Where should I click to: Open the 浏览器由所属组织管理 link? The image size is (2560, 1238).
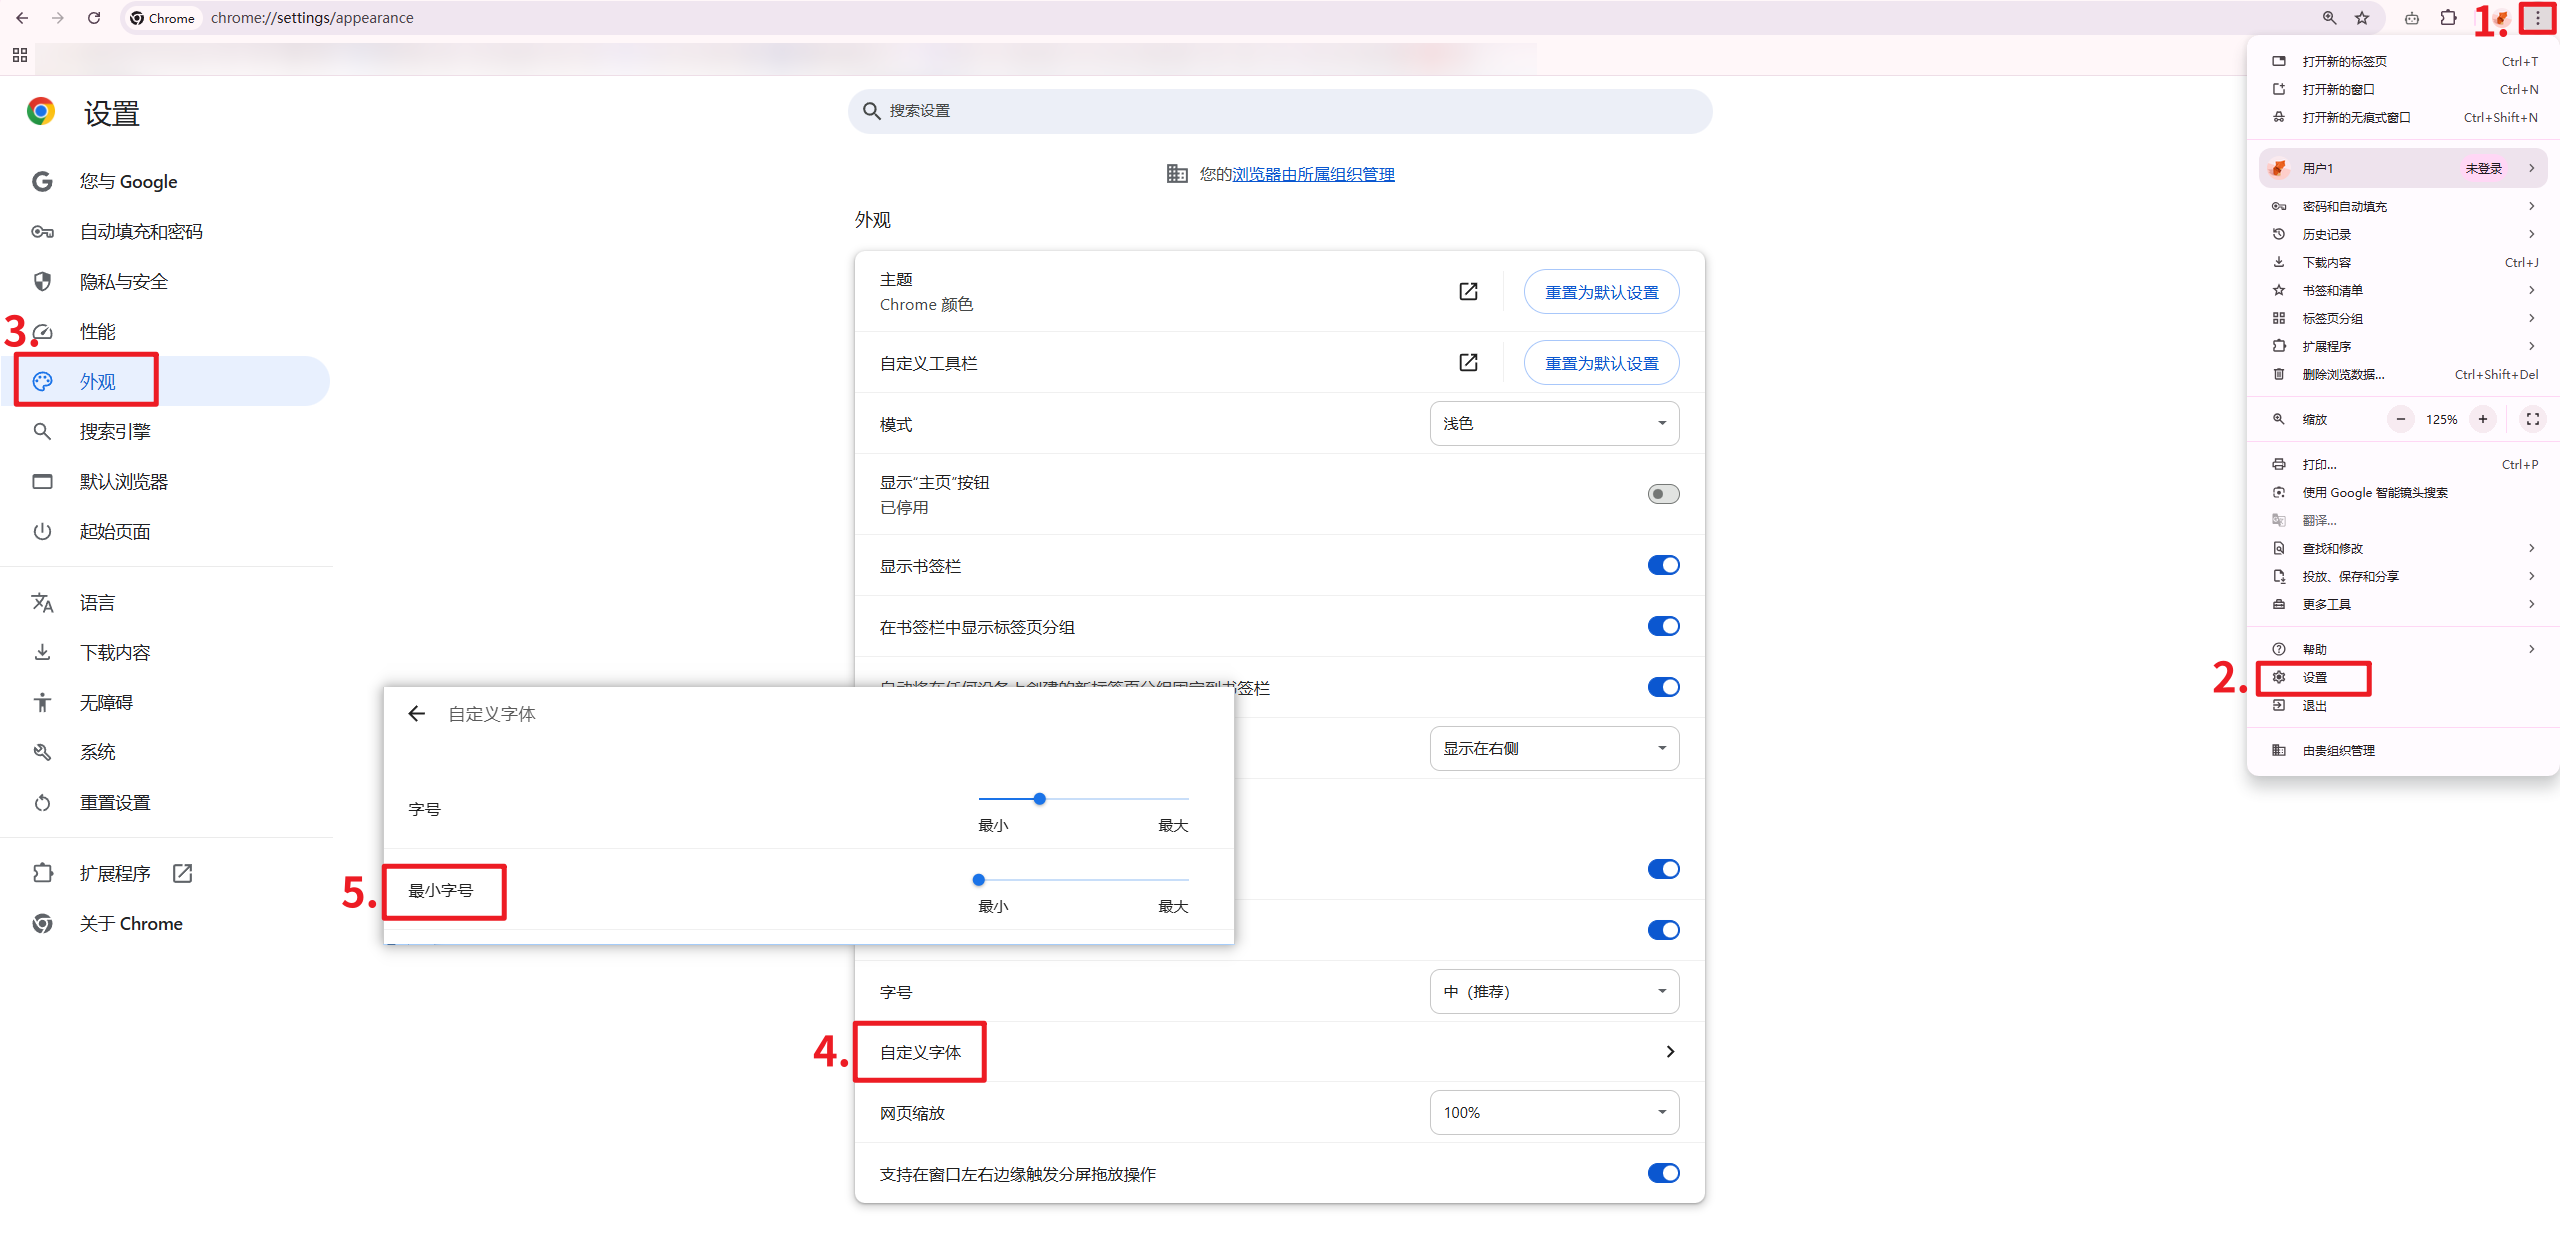pos(1313,174)
